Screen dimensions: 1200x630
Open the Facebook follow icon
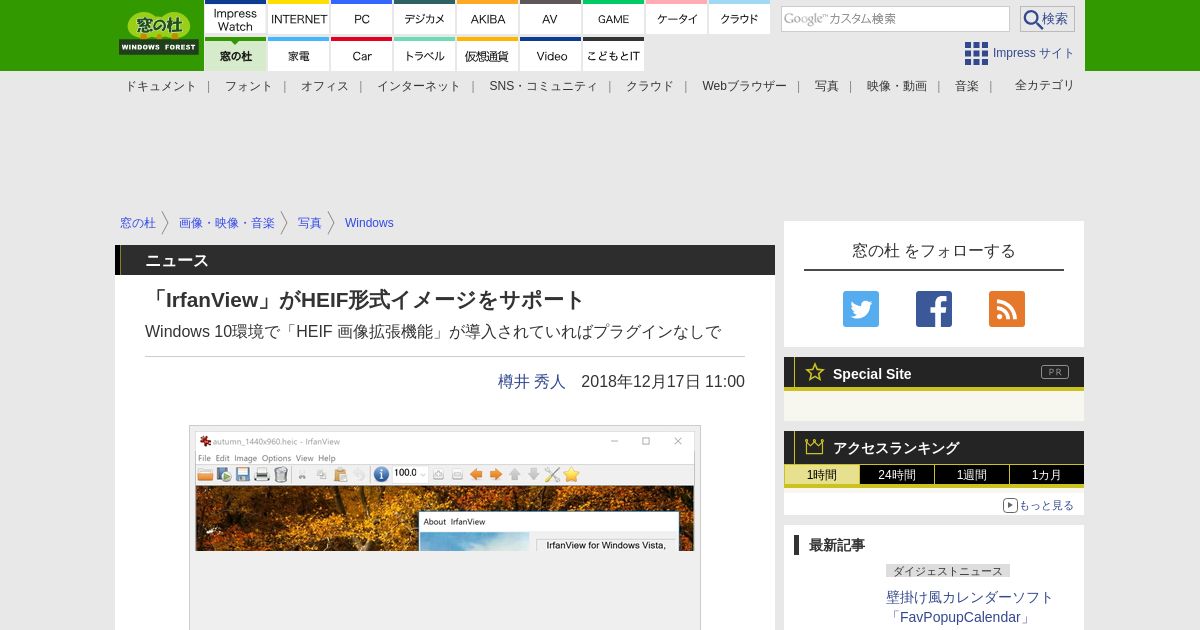(934, 309)
